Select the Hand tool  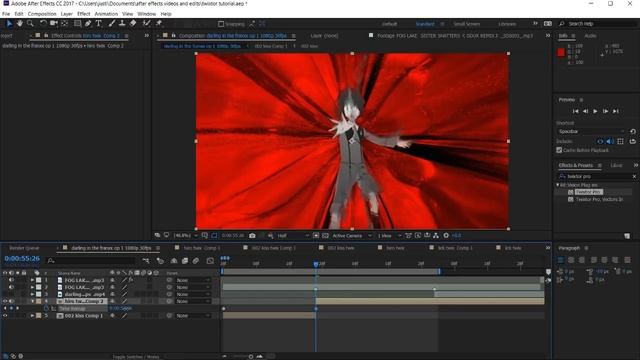click(x=20, y=24)
